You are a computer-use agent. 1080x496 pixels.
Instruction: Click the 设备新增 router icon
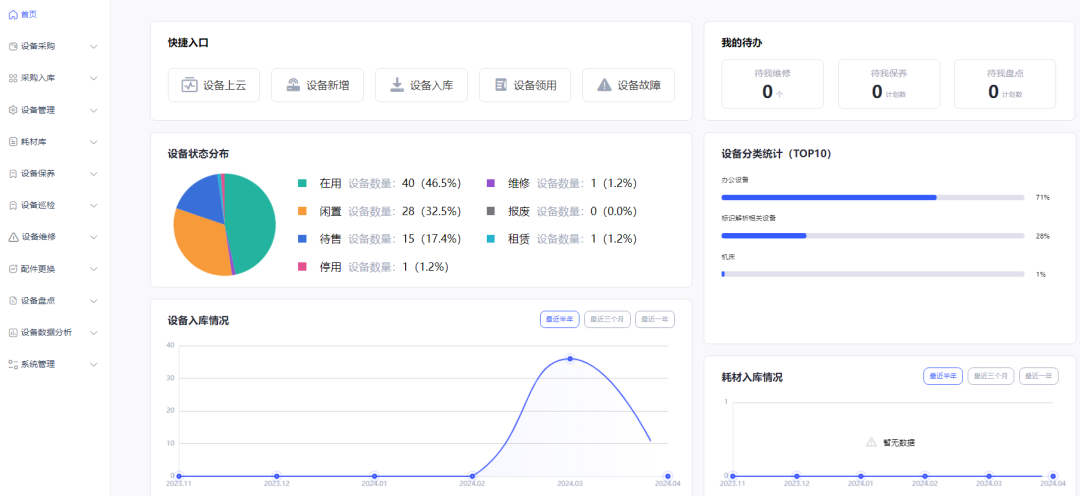coord(293,85)
